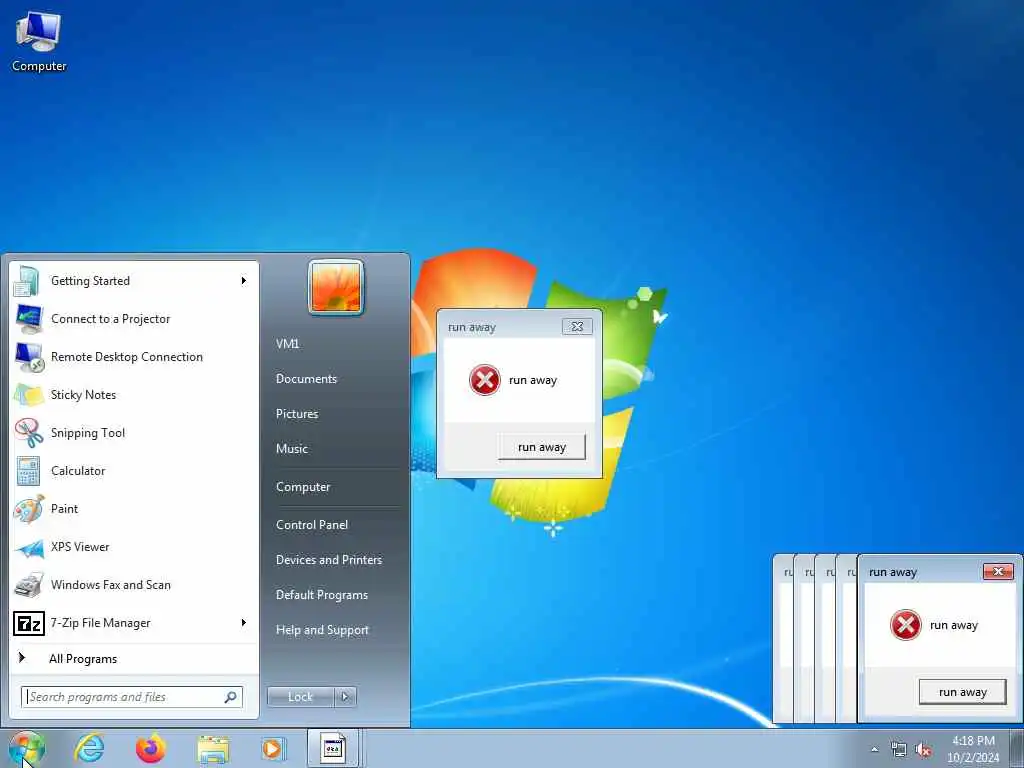Image resolution: width=1024 pixels, height=768 pixels.
Task: Open Windows Media Player from the taskbar
Action: tap(272, 748)
